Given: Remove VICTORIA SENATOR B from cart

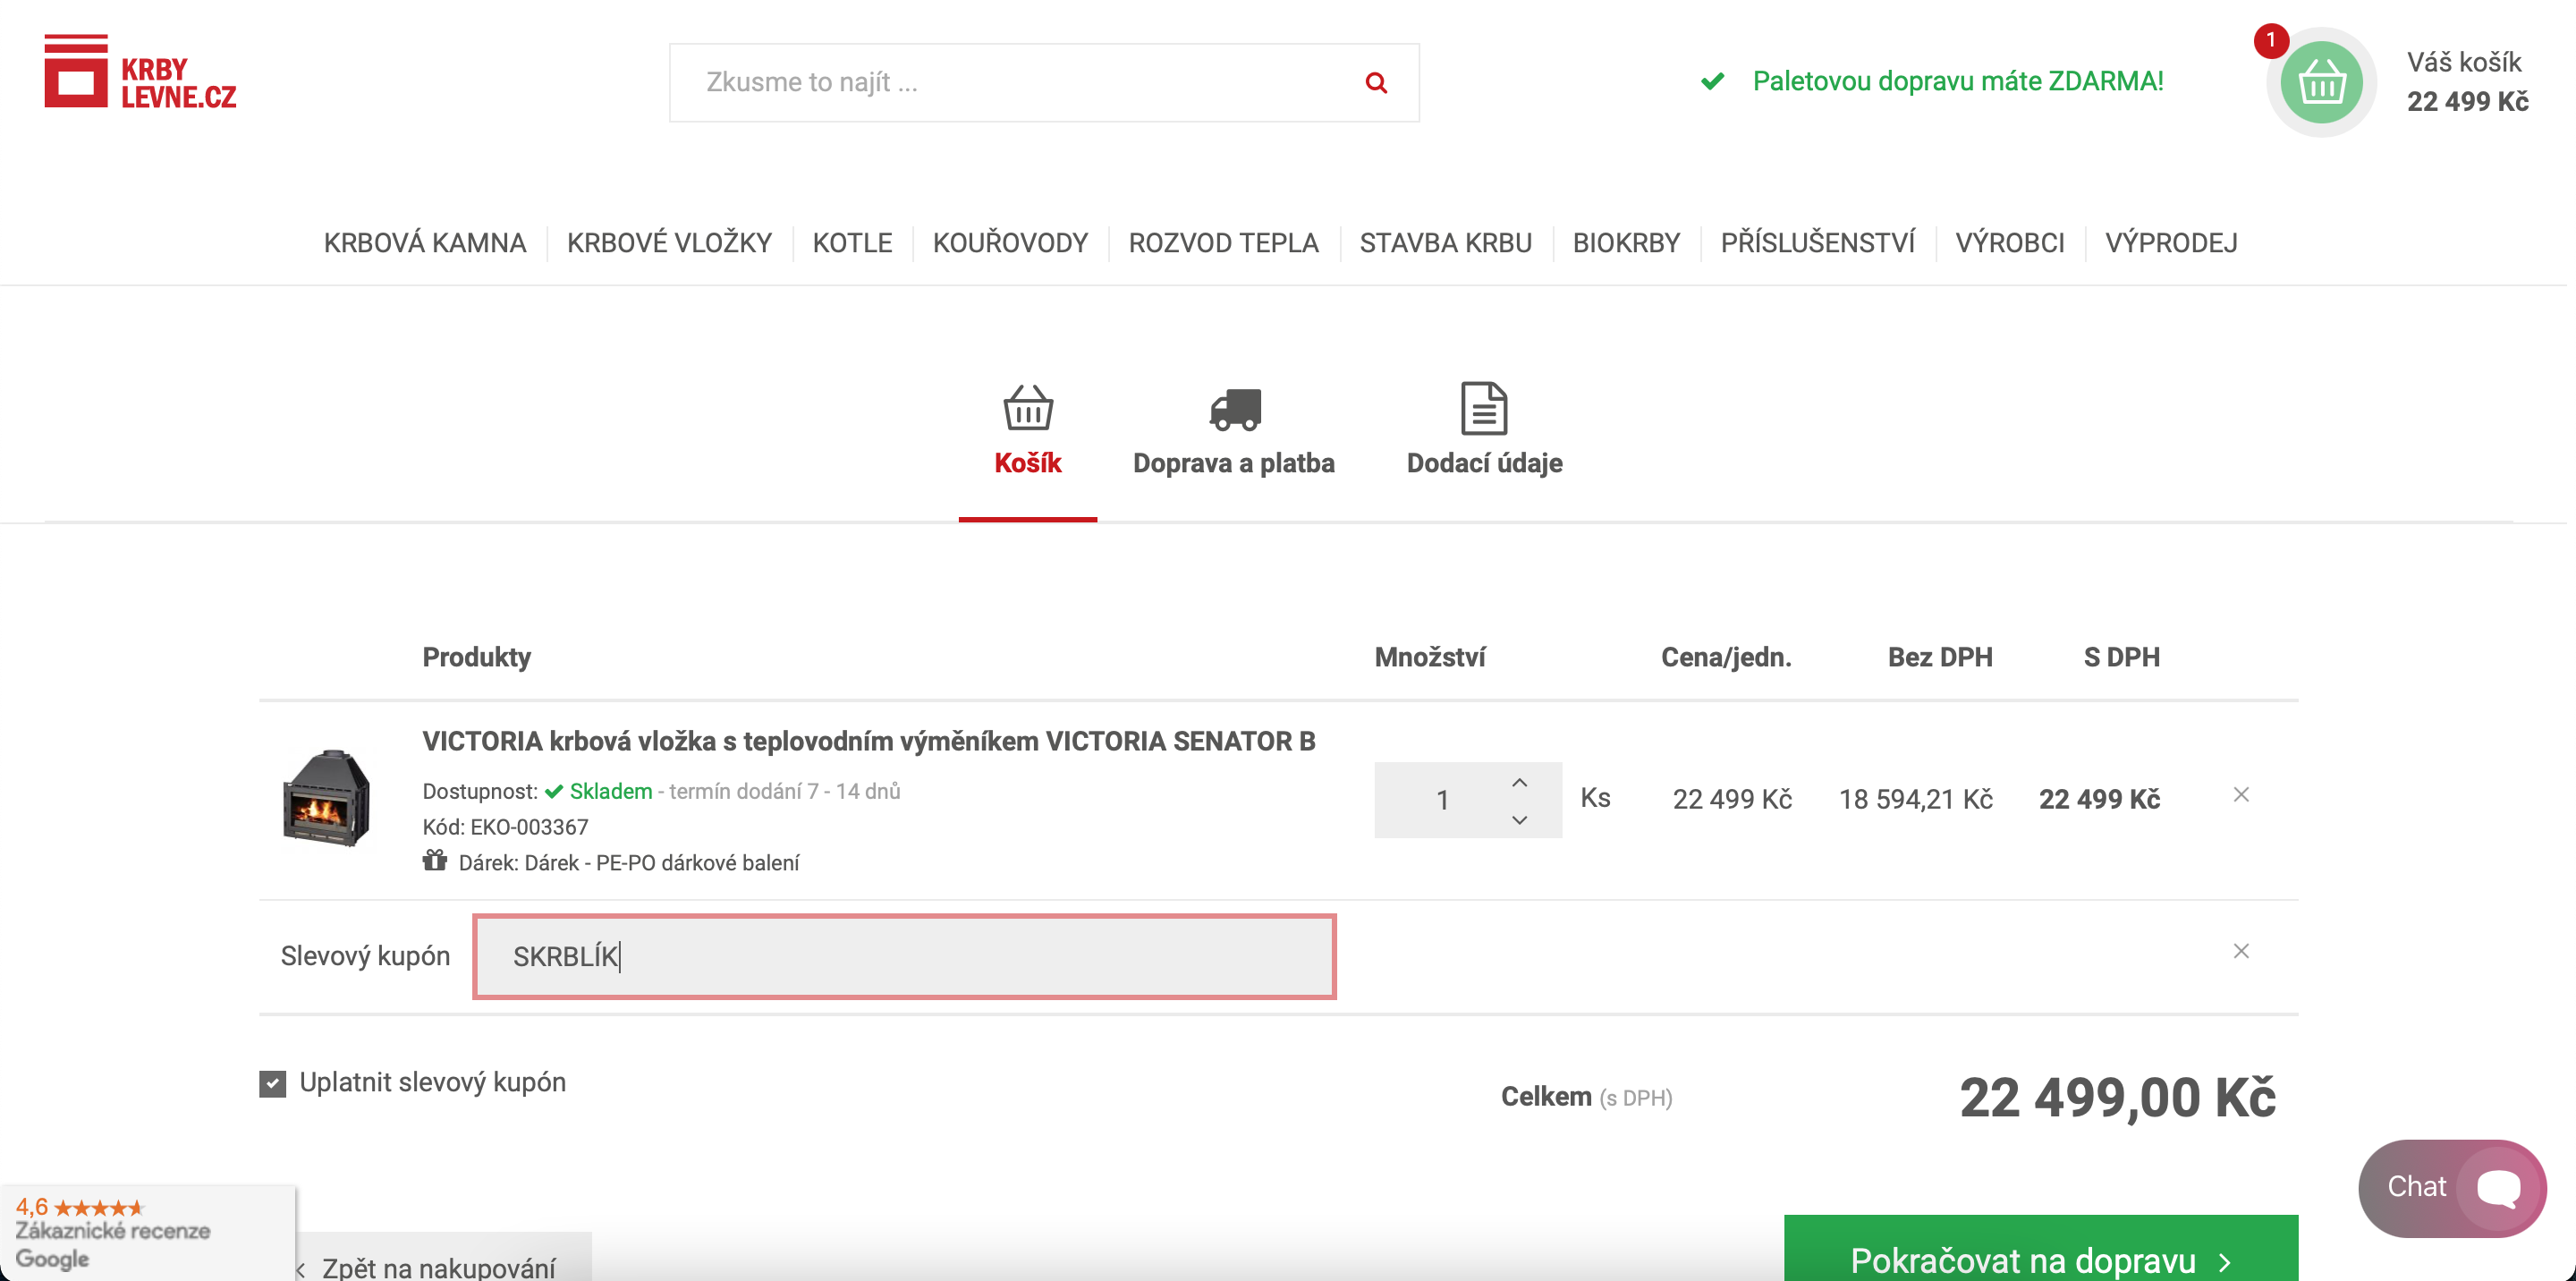Looking at the screenshot, I should (2241, 795).
